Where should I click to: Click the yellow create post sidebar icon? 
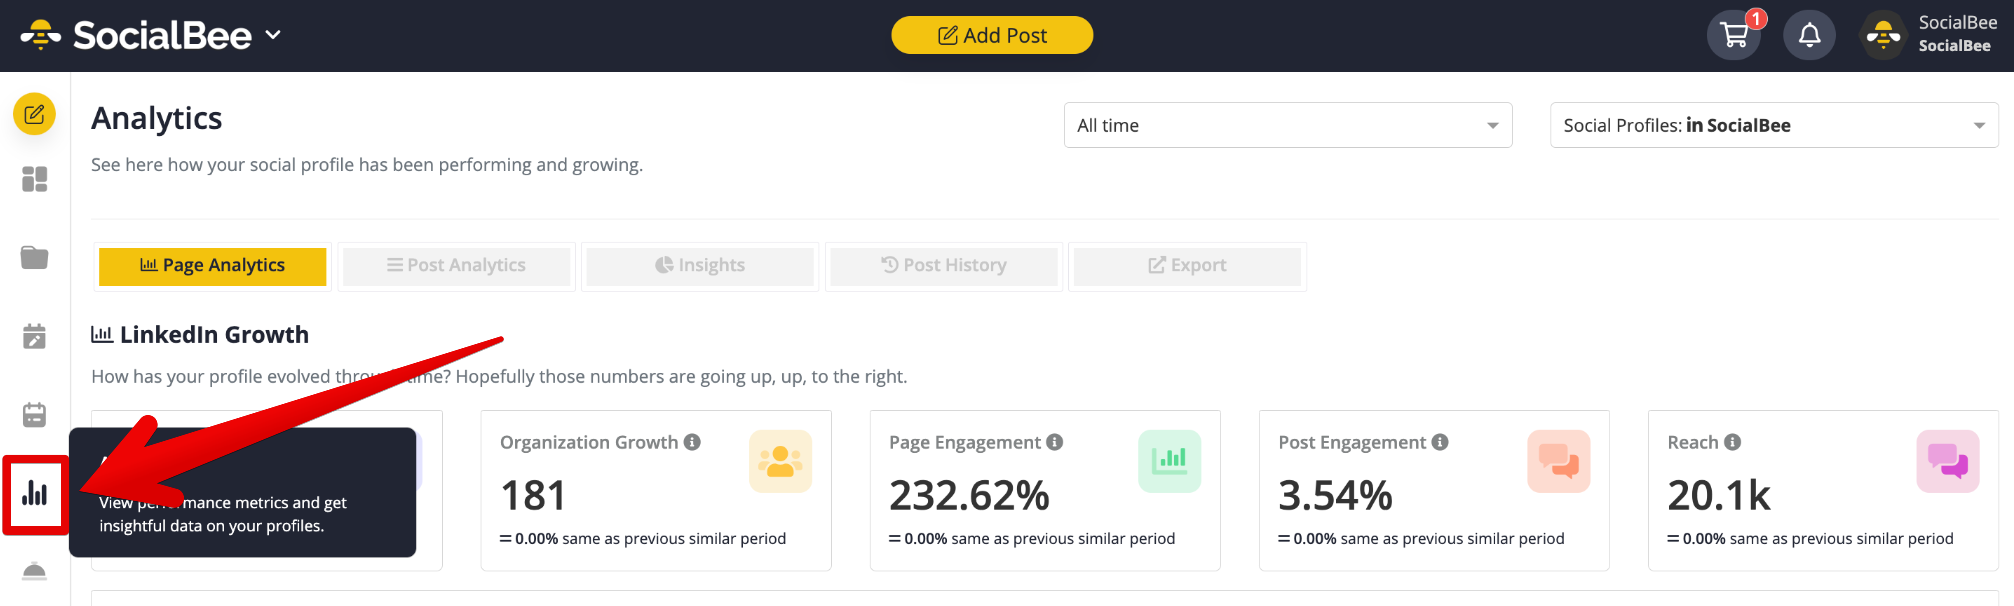click(34, 114)
